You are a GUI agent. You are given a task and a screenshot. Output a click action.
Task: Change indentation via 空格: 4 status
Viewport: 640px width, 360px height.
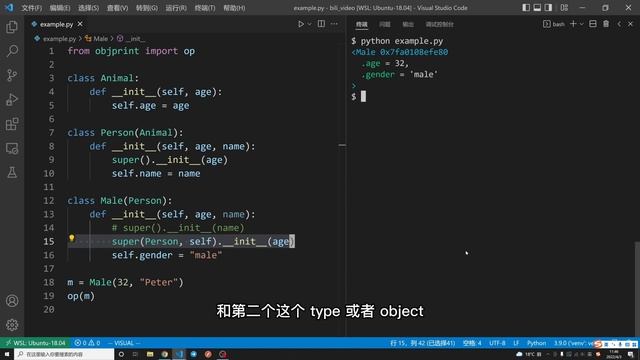pyautogui.click(x=472, y=343)
